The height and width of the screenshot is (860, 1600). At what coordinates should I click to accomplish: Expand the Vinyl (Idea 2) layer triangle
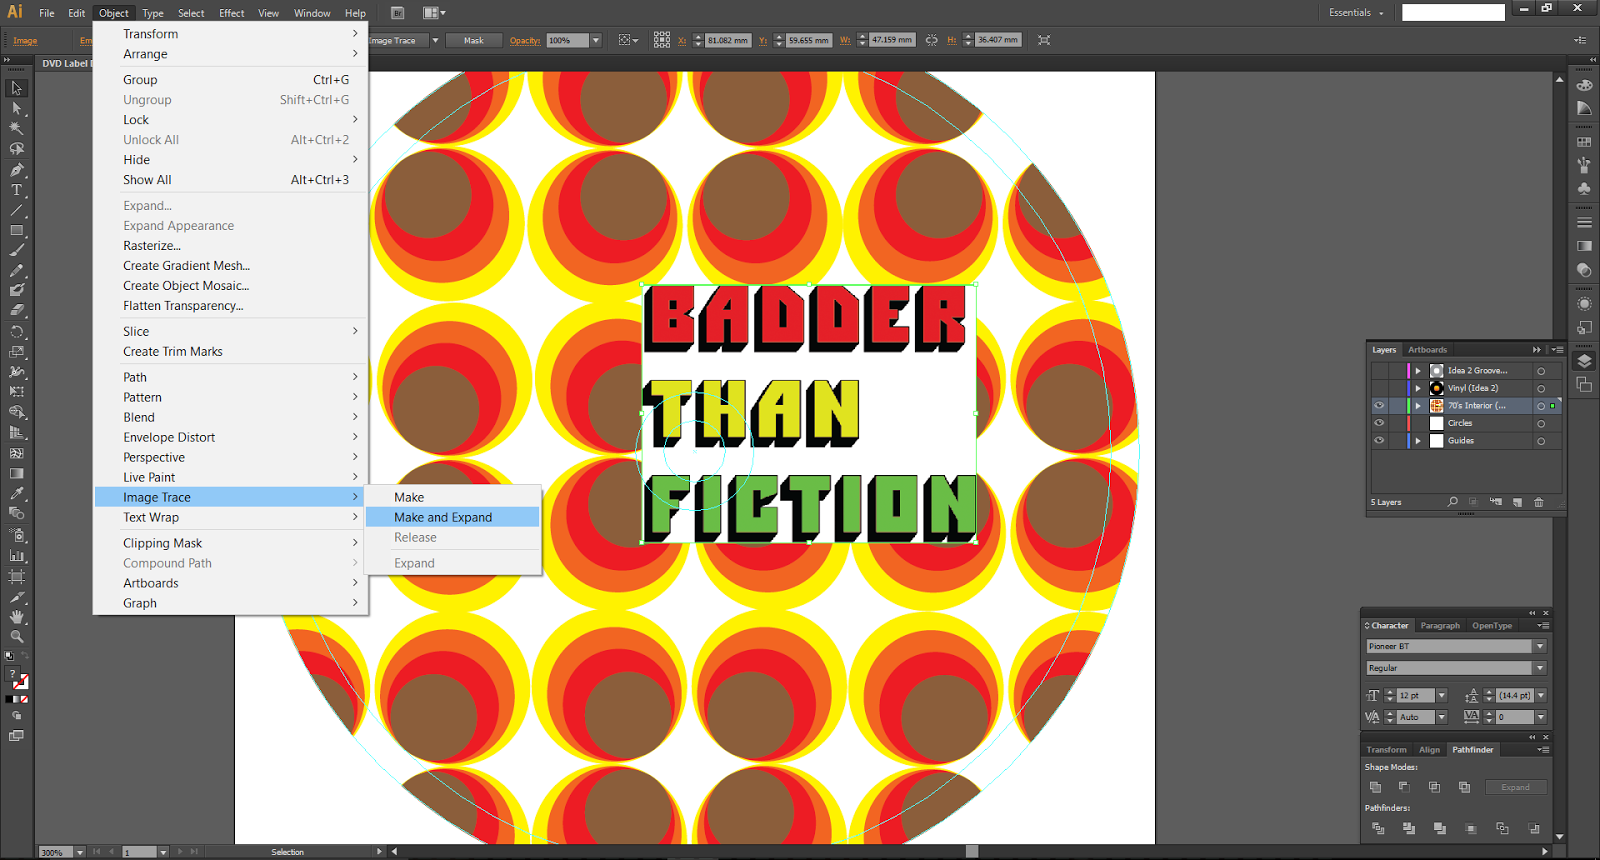(x=1418, y=388)
